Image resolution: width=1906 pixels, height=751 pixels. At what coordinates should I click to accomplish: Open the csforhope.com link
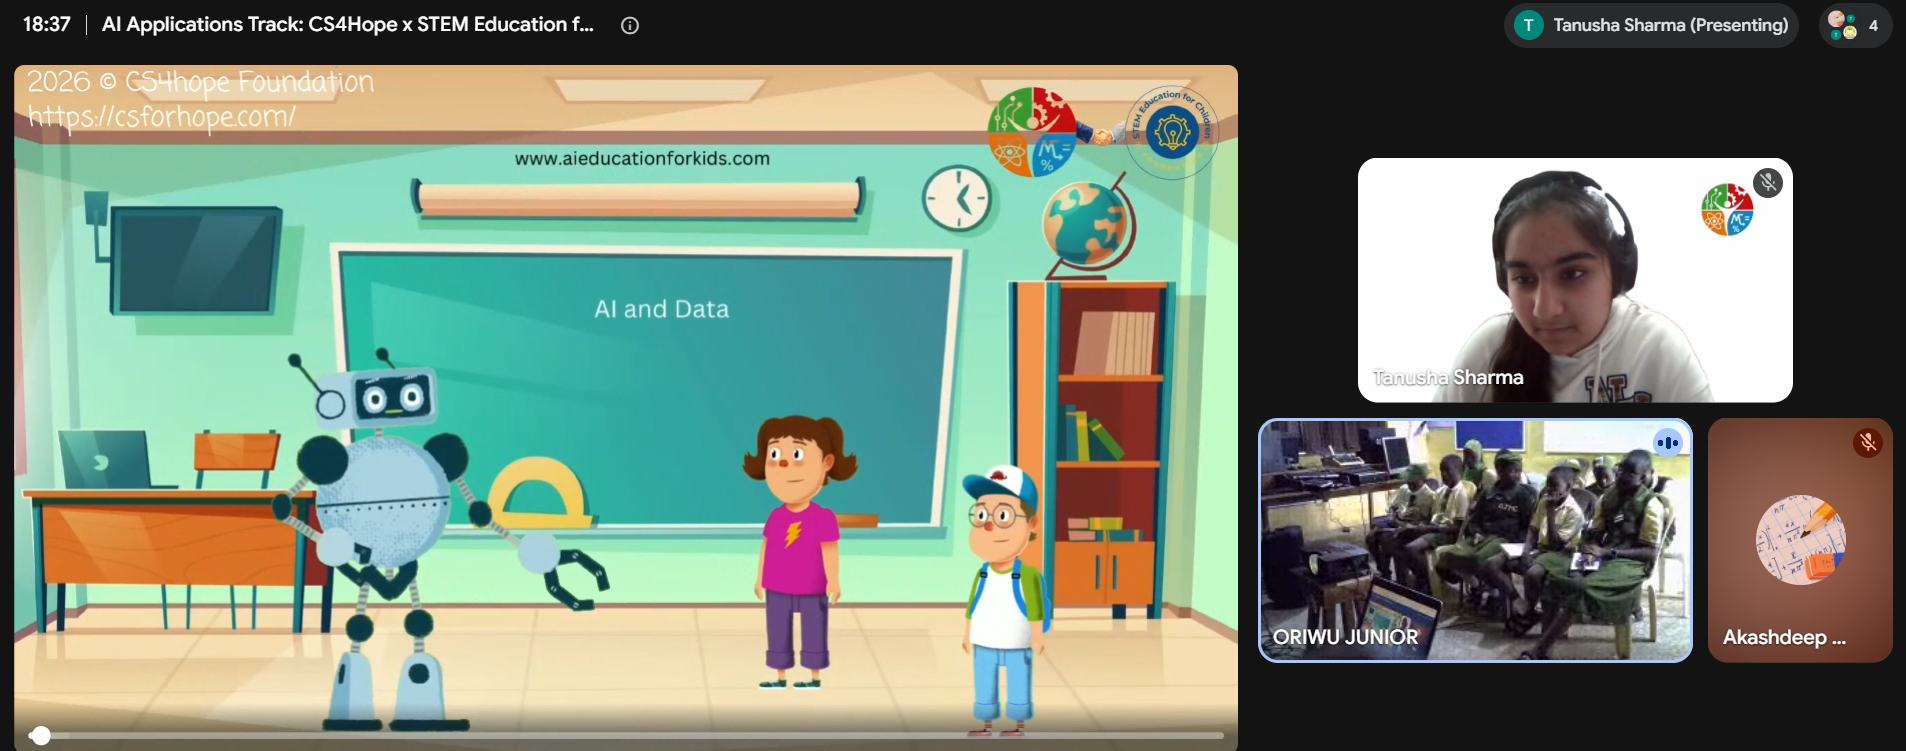click(x=162, y=117)
